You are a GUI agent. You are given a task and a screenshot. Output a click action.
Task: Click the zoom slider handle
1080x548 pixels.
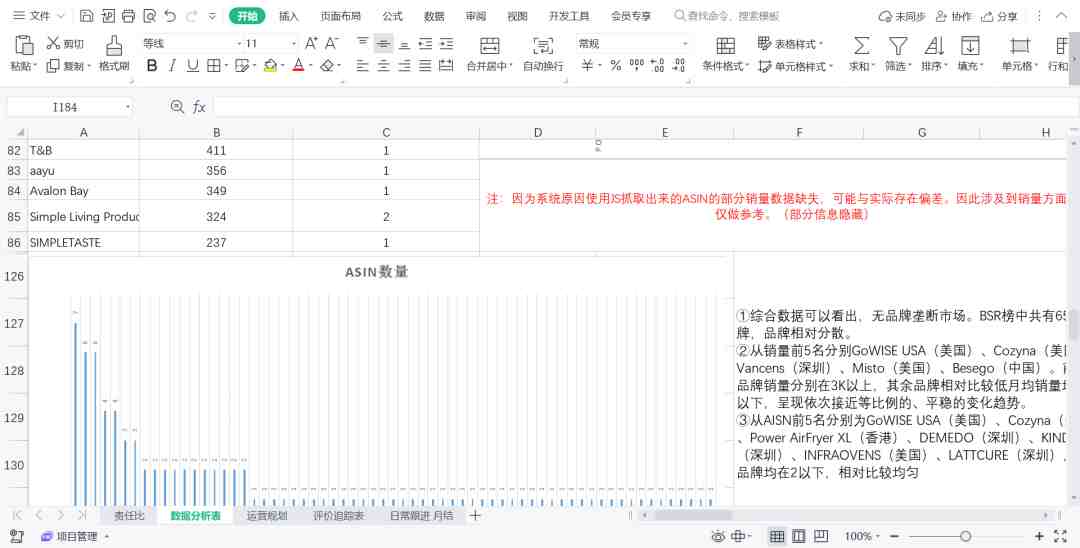coord(966,536)
